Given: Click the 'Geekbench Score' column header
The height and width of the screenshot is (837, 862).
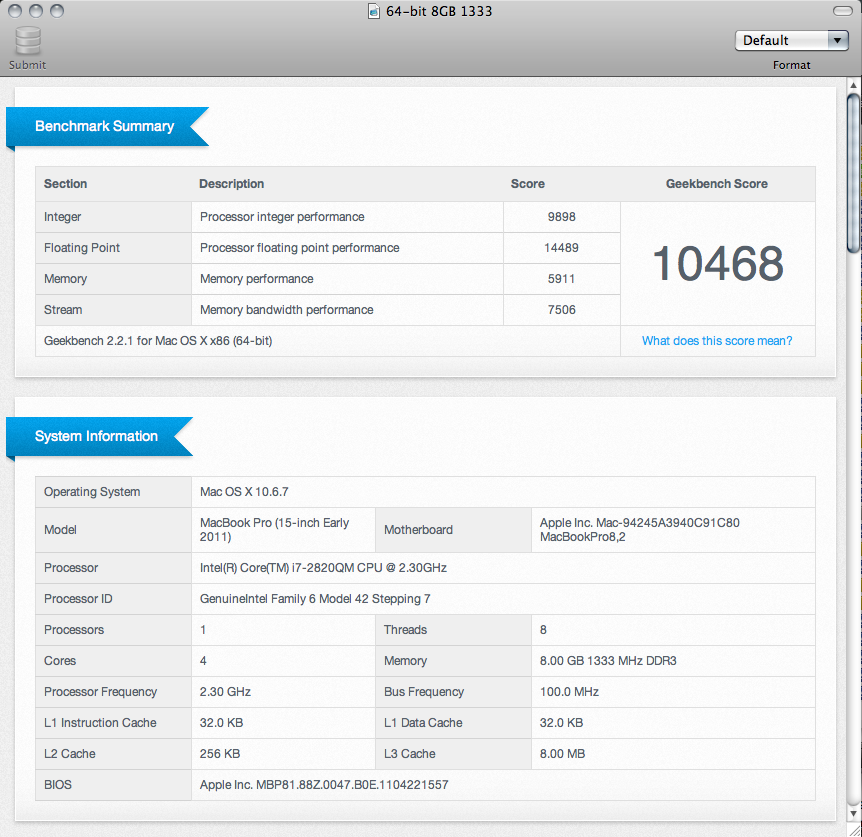Looking at the screenshot, I should click(x=717, y=184).
